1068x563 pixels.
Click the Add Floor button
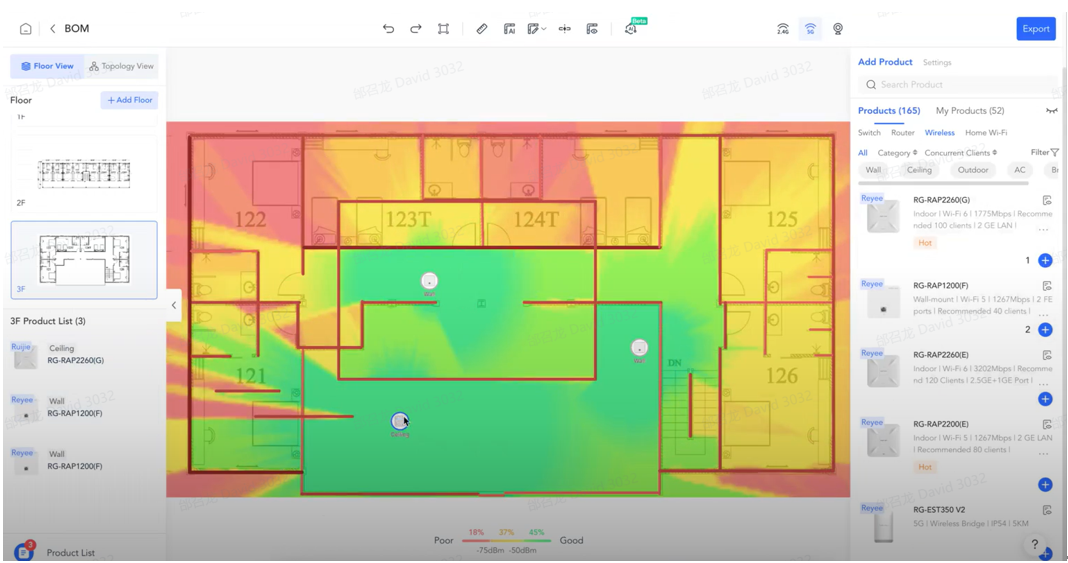[x=129, y=100]
